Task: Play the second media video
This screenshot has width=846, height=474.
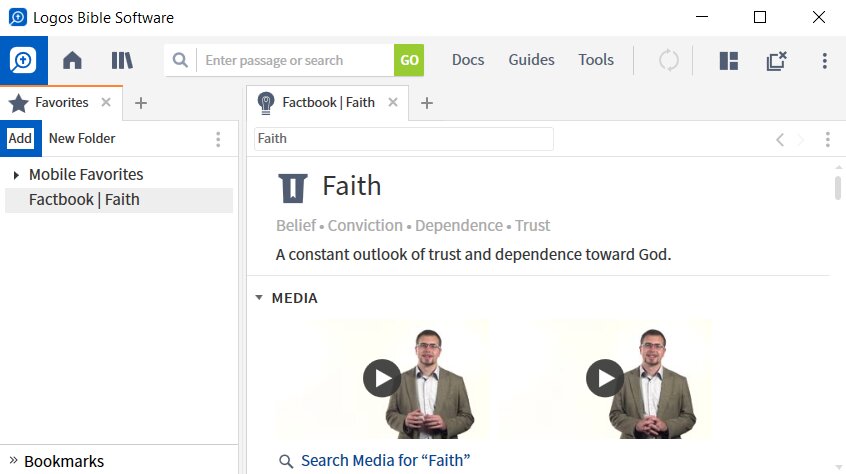Action: coord(605,379)
